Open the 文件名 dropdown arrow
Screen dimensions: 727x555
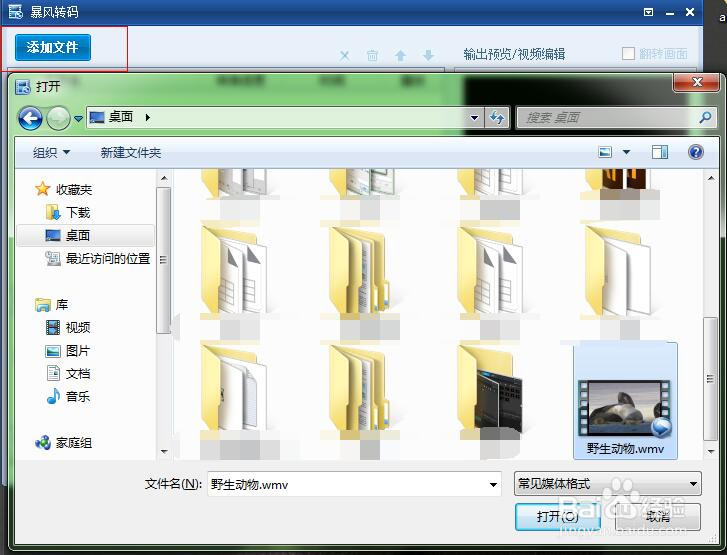tap(493, 485)
